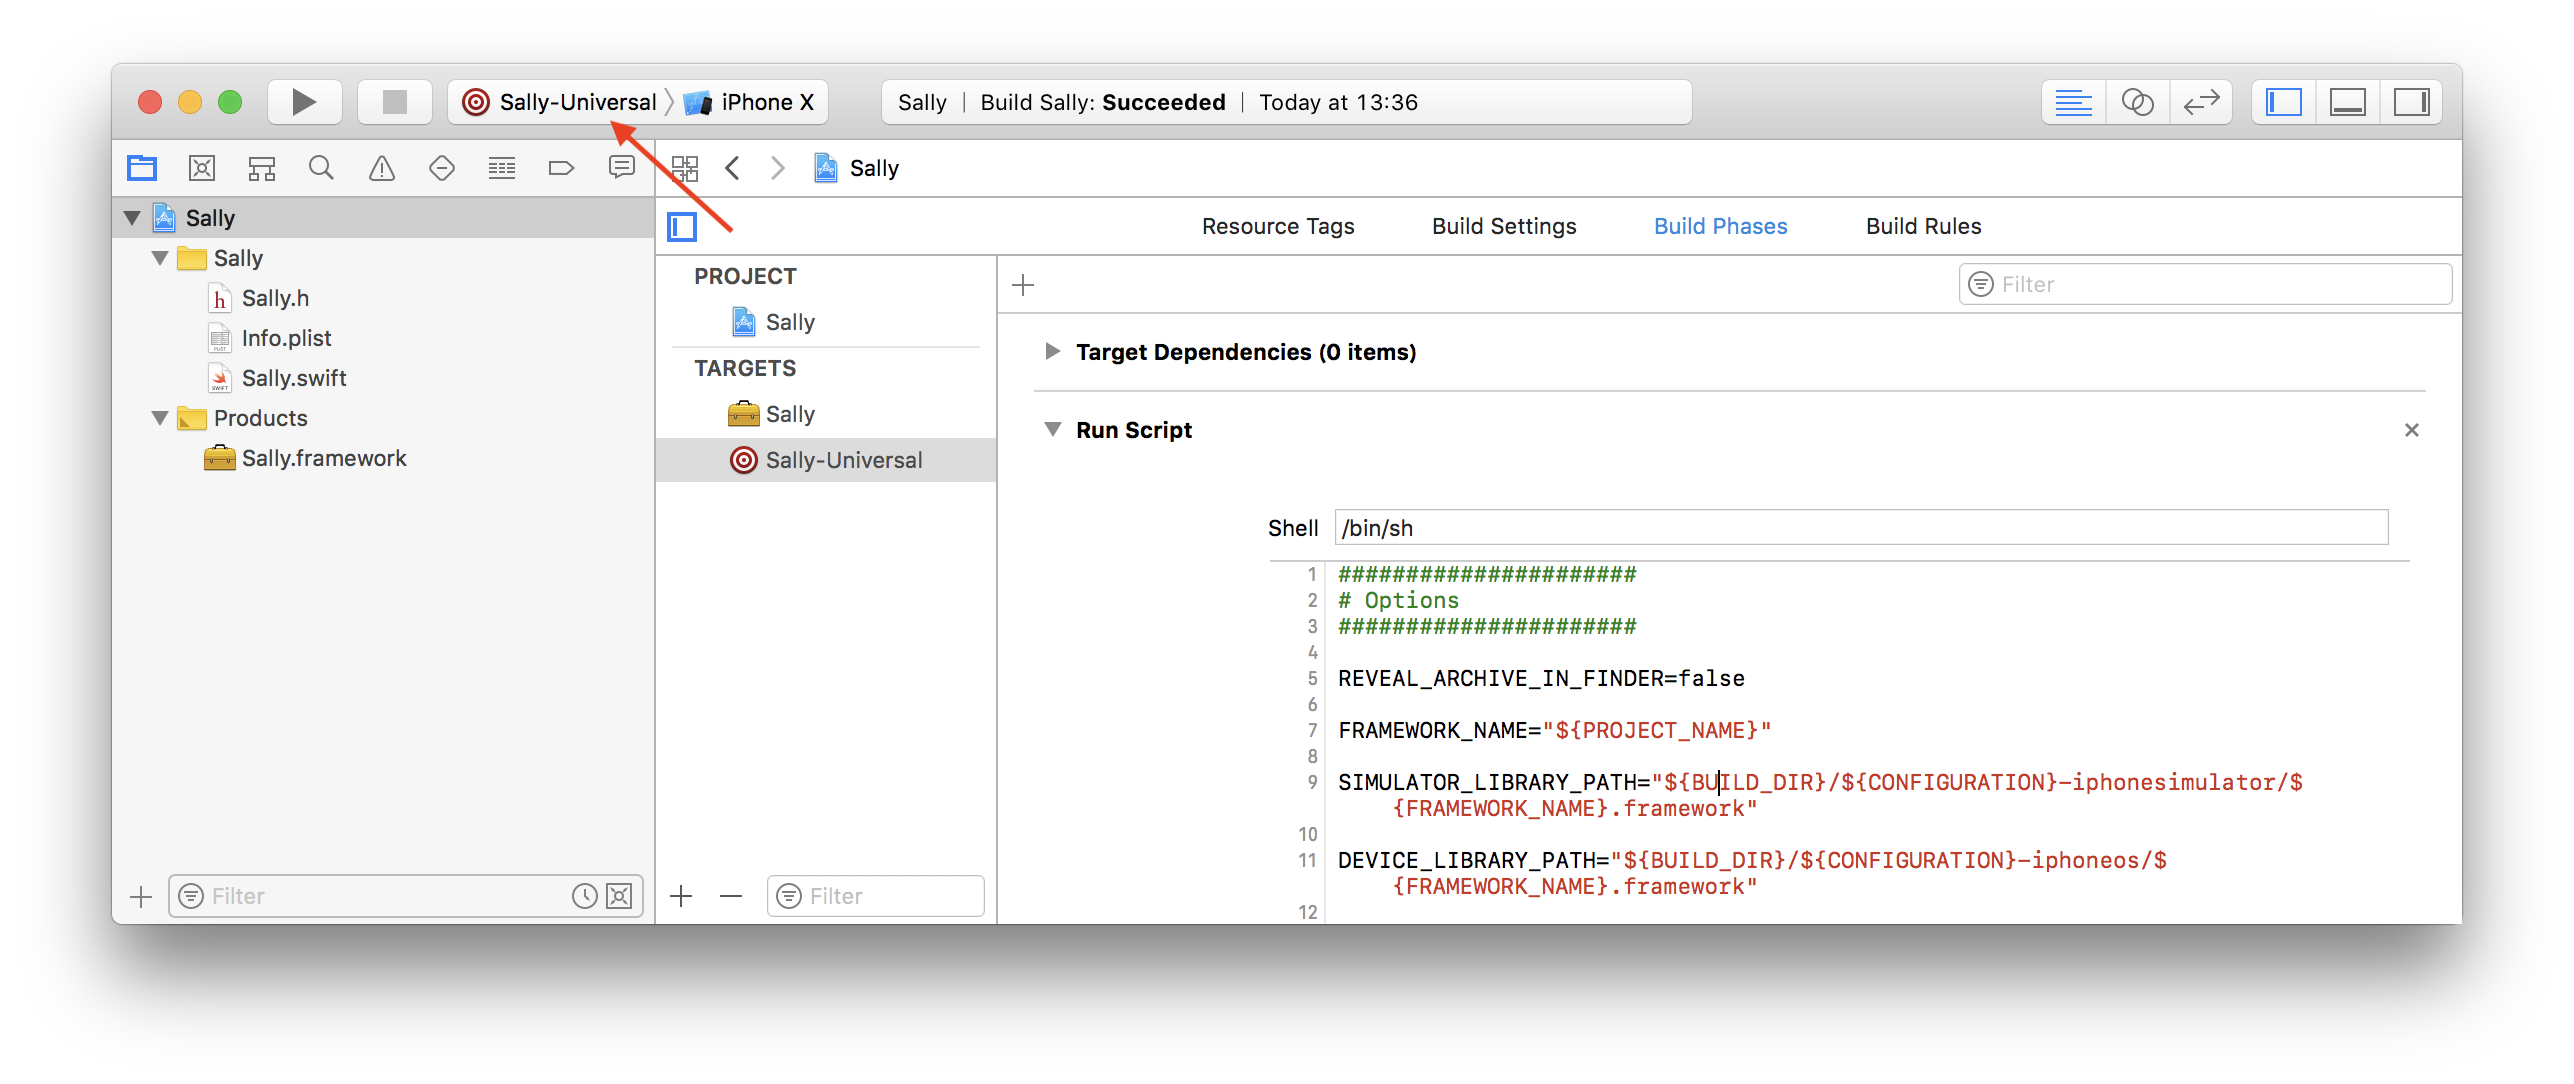Open the Symbol navigator

[x=262, y=168]
